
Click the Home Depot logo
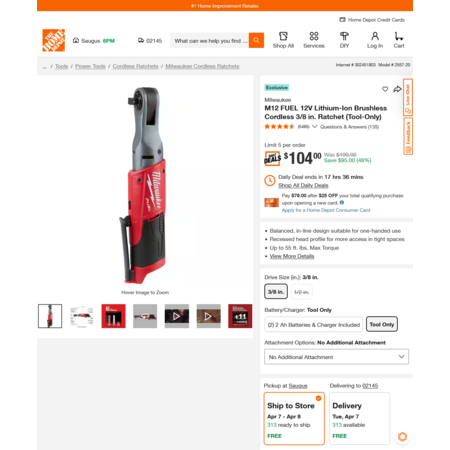click(x=54, y=40)
